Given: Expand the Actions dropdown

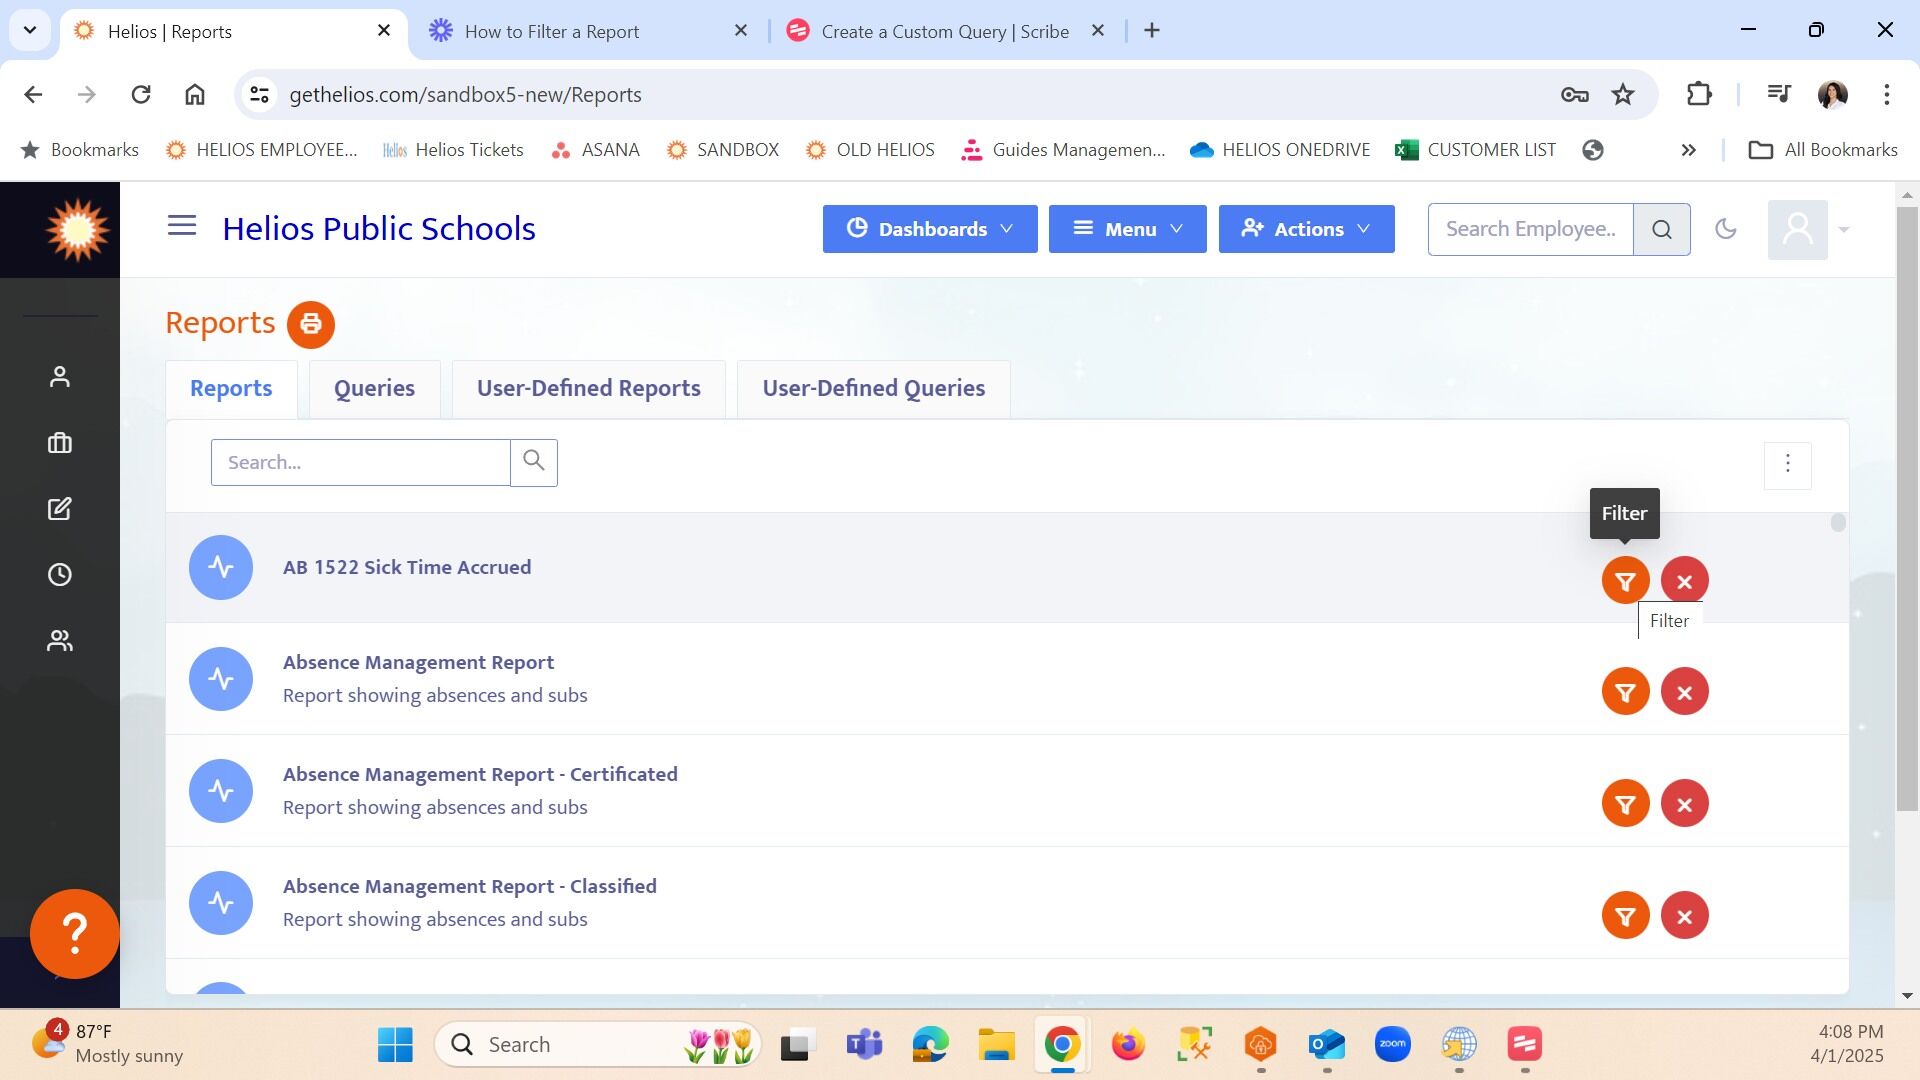Looking at the screenshot, I should 1306,229.
